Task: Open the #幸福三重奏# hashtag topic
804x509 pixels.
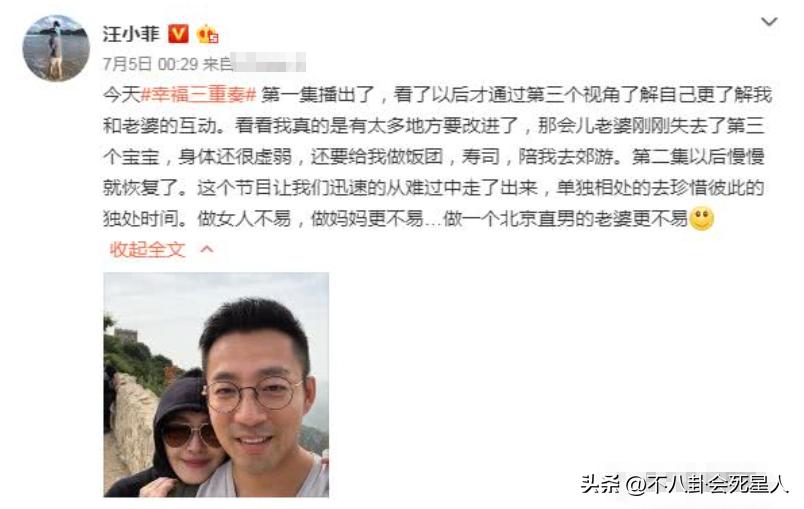Action: pos(198,95)
